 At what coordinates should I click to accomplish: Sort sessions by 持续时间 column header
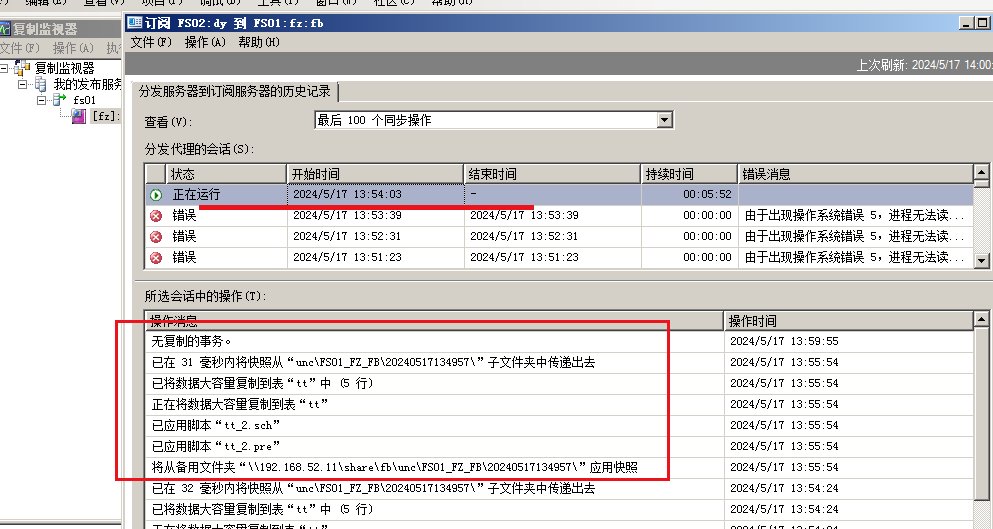click(x=690, y=174)
